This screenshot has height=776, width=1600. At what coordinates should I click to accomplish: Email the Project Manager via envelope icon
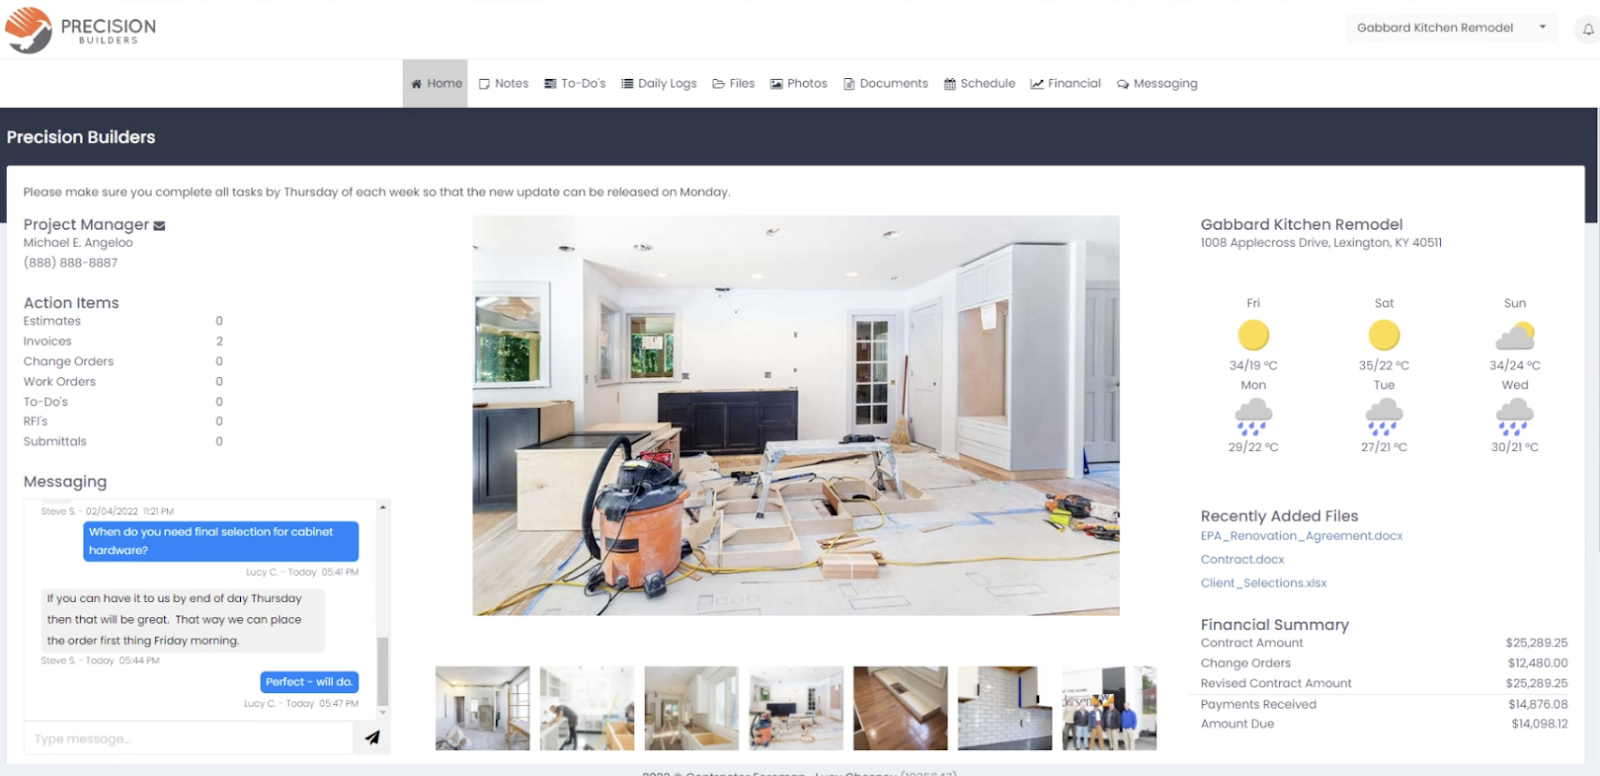click(159, 226)
